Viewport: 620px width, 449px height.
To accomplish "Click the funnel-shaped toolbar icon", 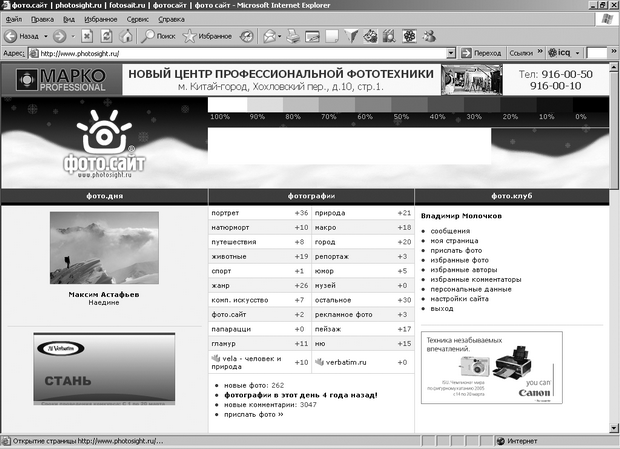I will pos(351,36).
